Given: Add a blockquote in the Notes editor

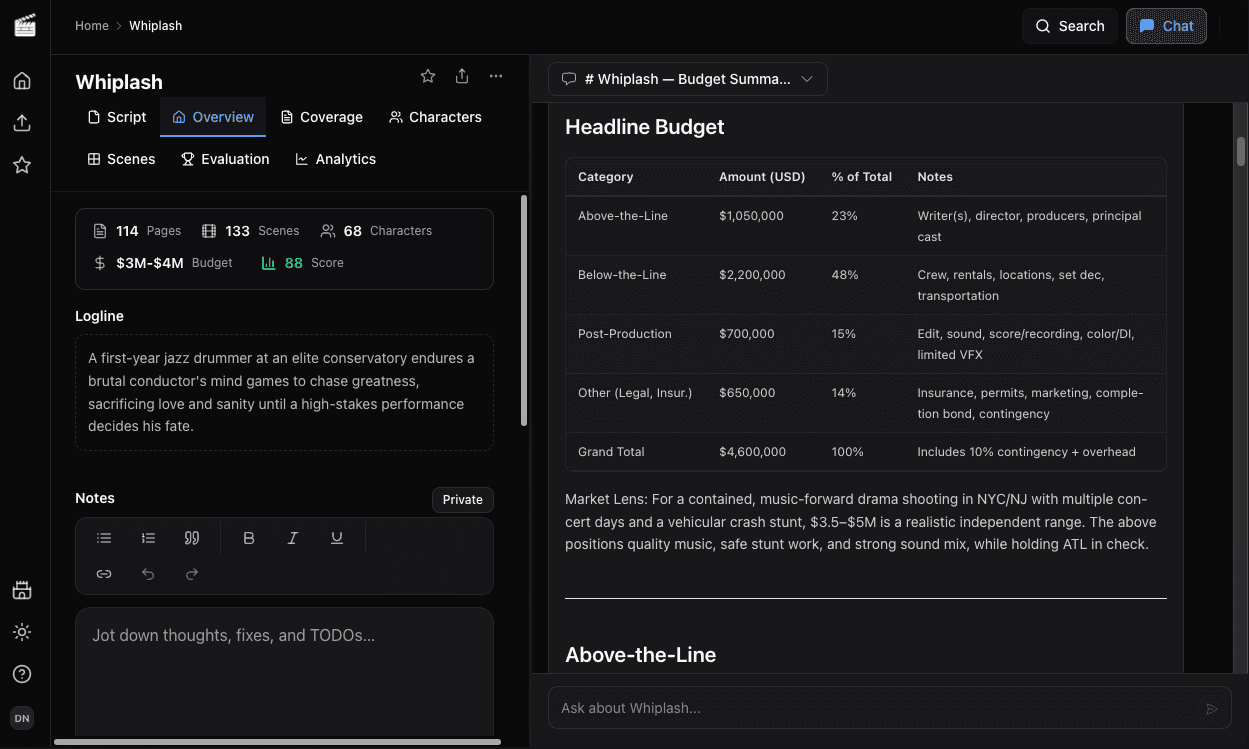Looking at the screenshot, I should (192, 537).
